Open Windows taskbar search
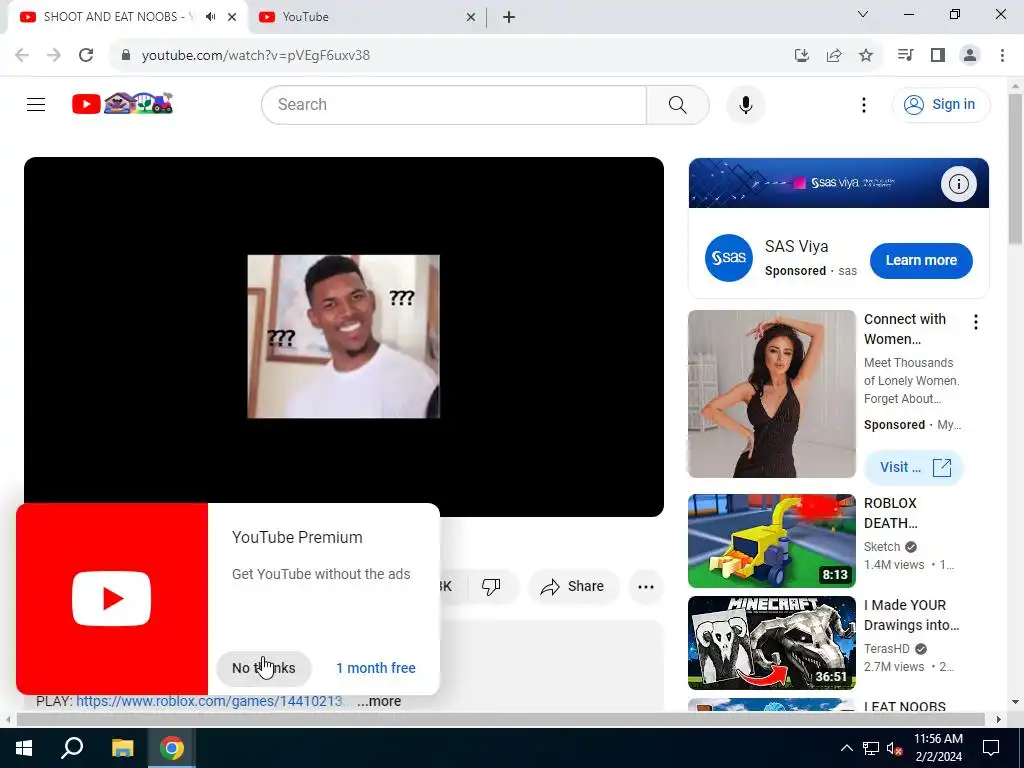 point(72,748)
